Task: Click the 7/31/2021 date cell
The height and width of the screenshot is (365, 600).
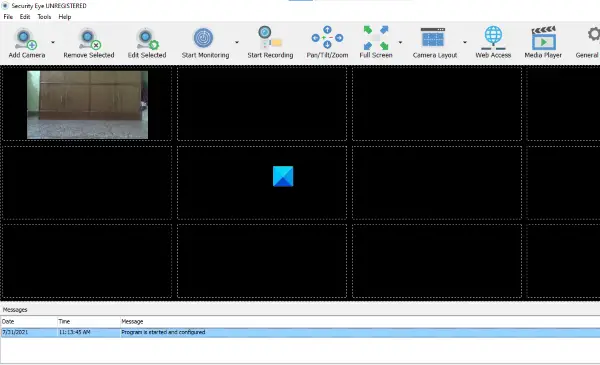Action: click(x=15, y=332)
